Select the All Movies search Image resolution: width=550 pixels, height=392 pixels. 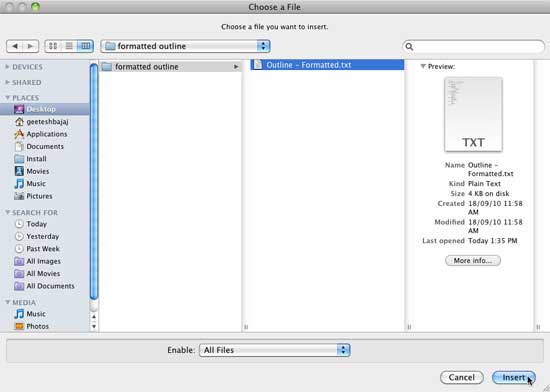pos(45,273)
